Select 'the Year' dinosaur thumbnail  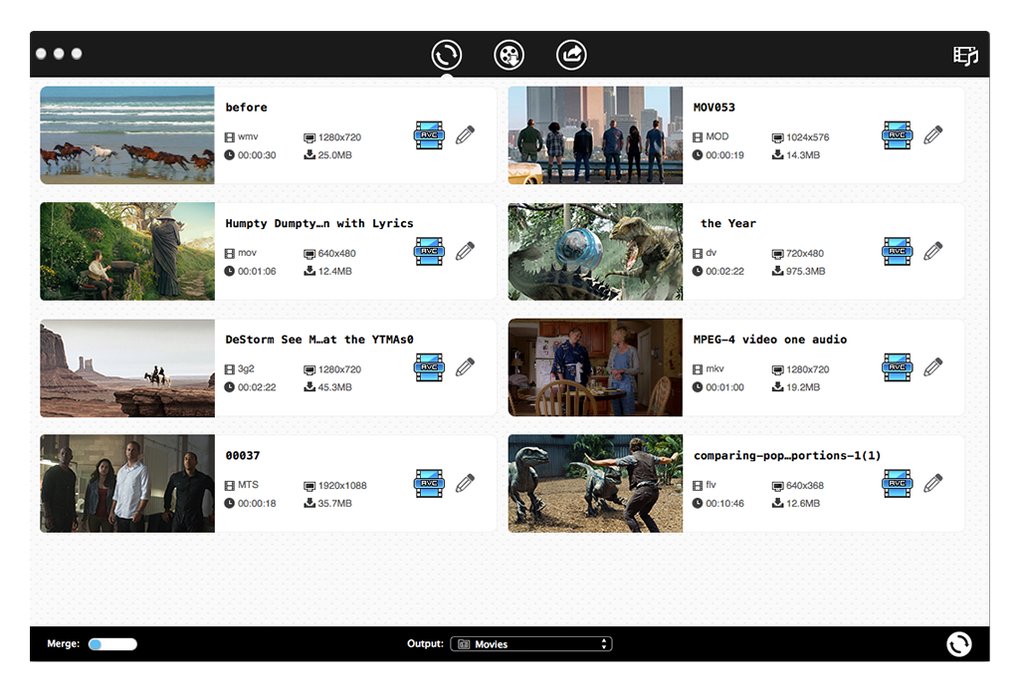pos(595,251)
